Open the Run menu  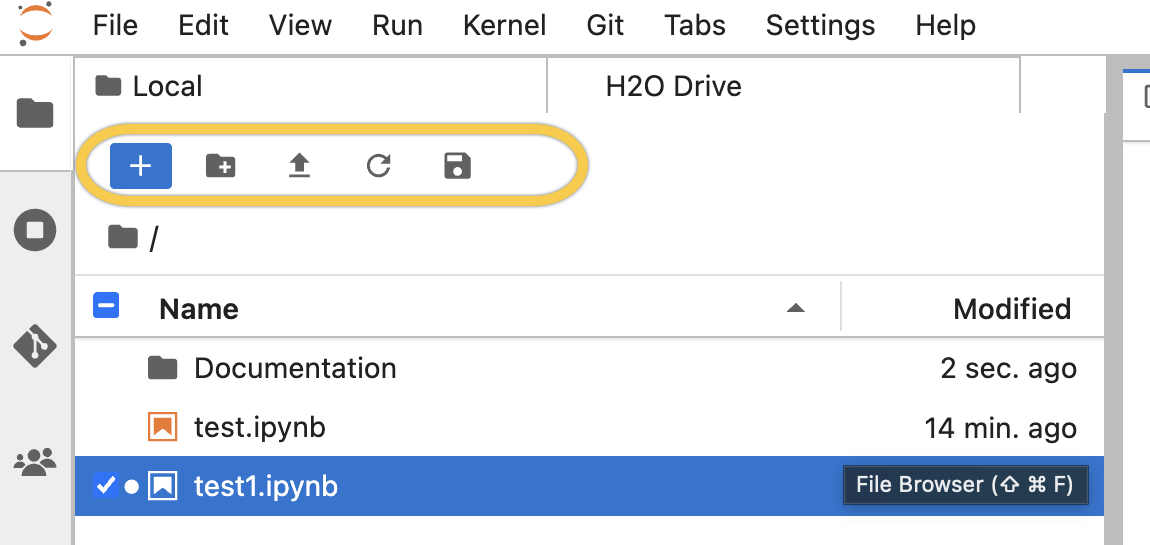397,26
